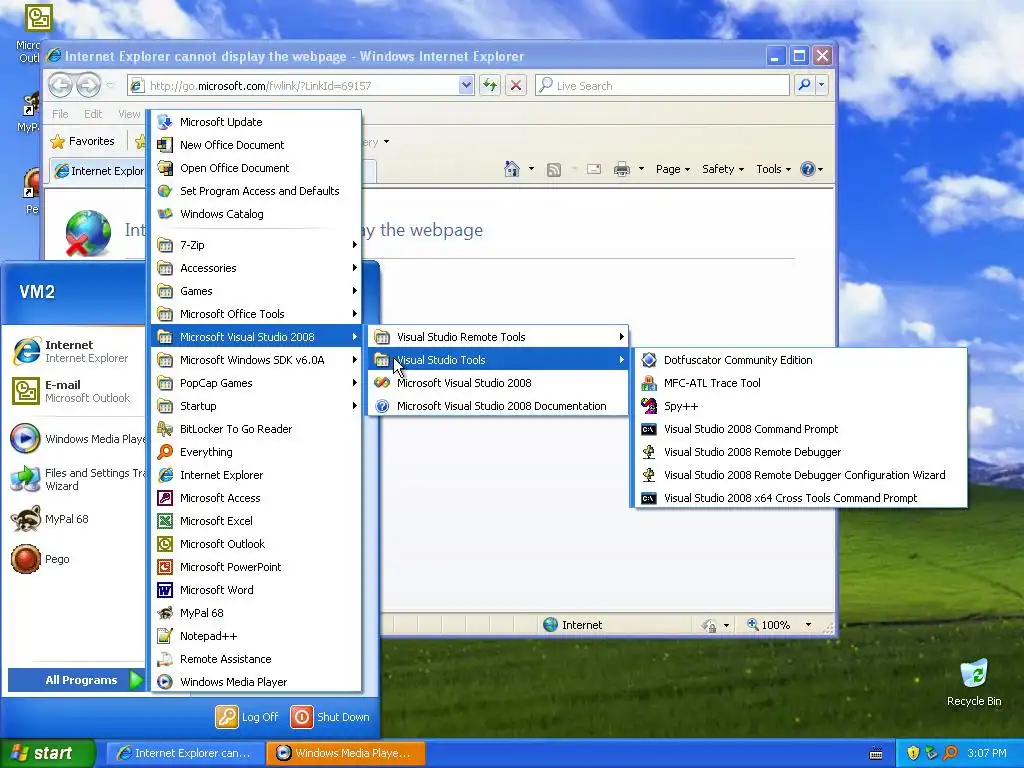This screenshot has height=768, width=1024.
Task: Select New Office Document
Action: 257,145
